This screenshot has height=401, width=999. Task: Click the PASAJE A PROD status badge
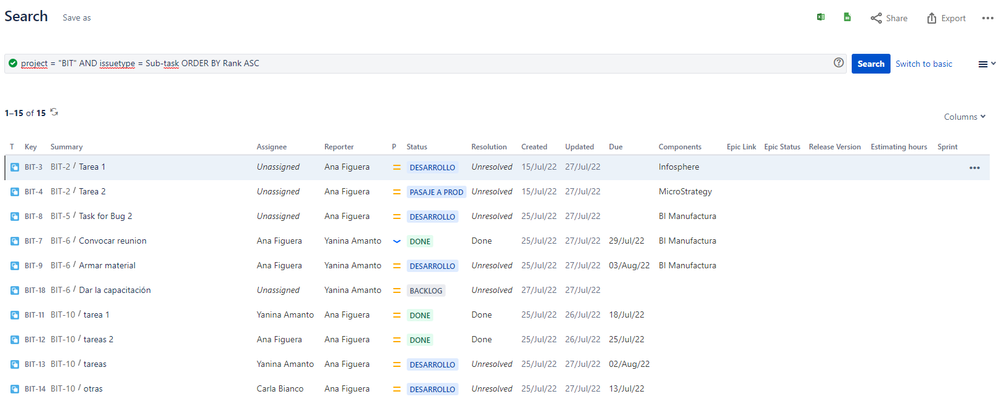point(436,192)
